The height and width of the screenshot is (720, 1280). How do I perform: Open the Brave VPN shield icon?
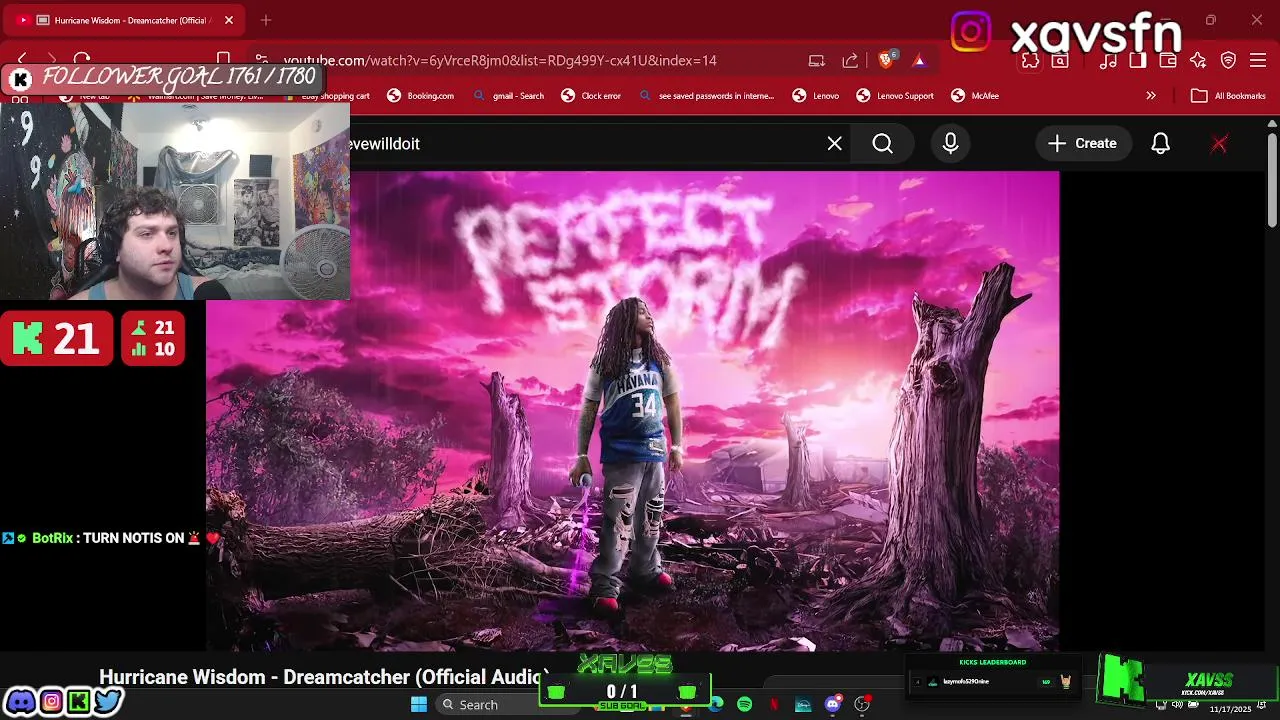pos(1228,60)
